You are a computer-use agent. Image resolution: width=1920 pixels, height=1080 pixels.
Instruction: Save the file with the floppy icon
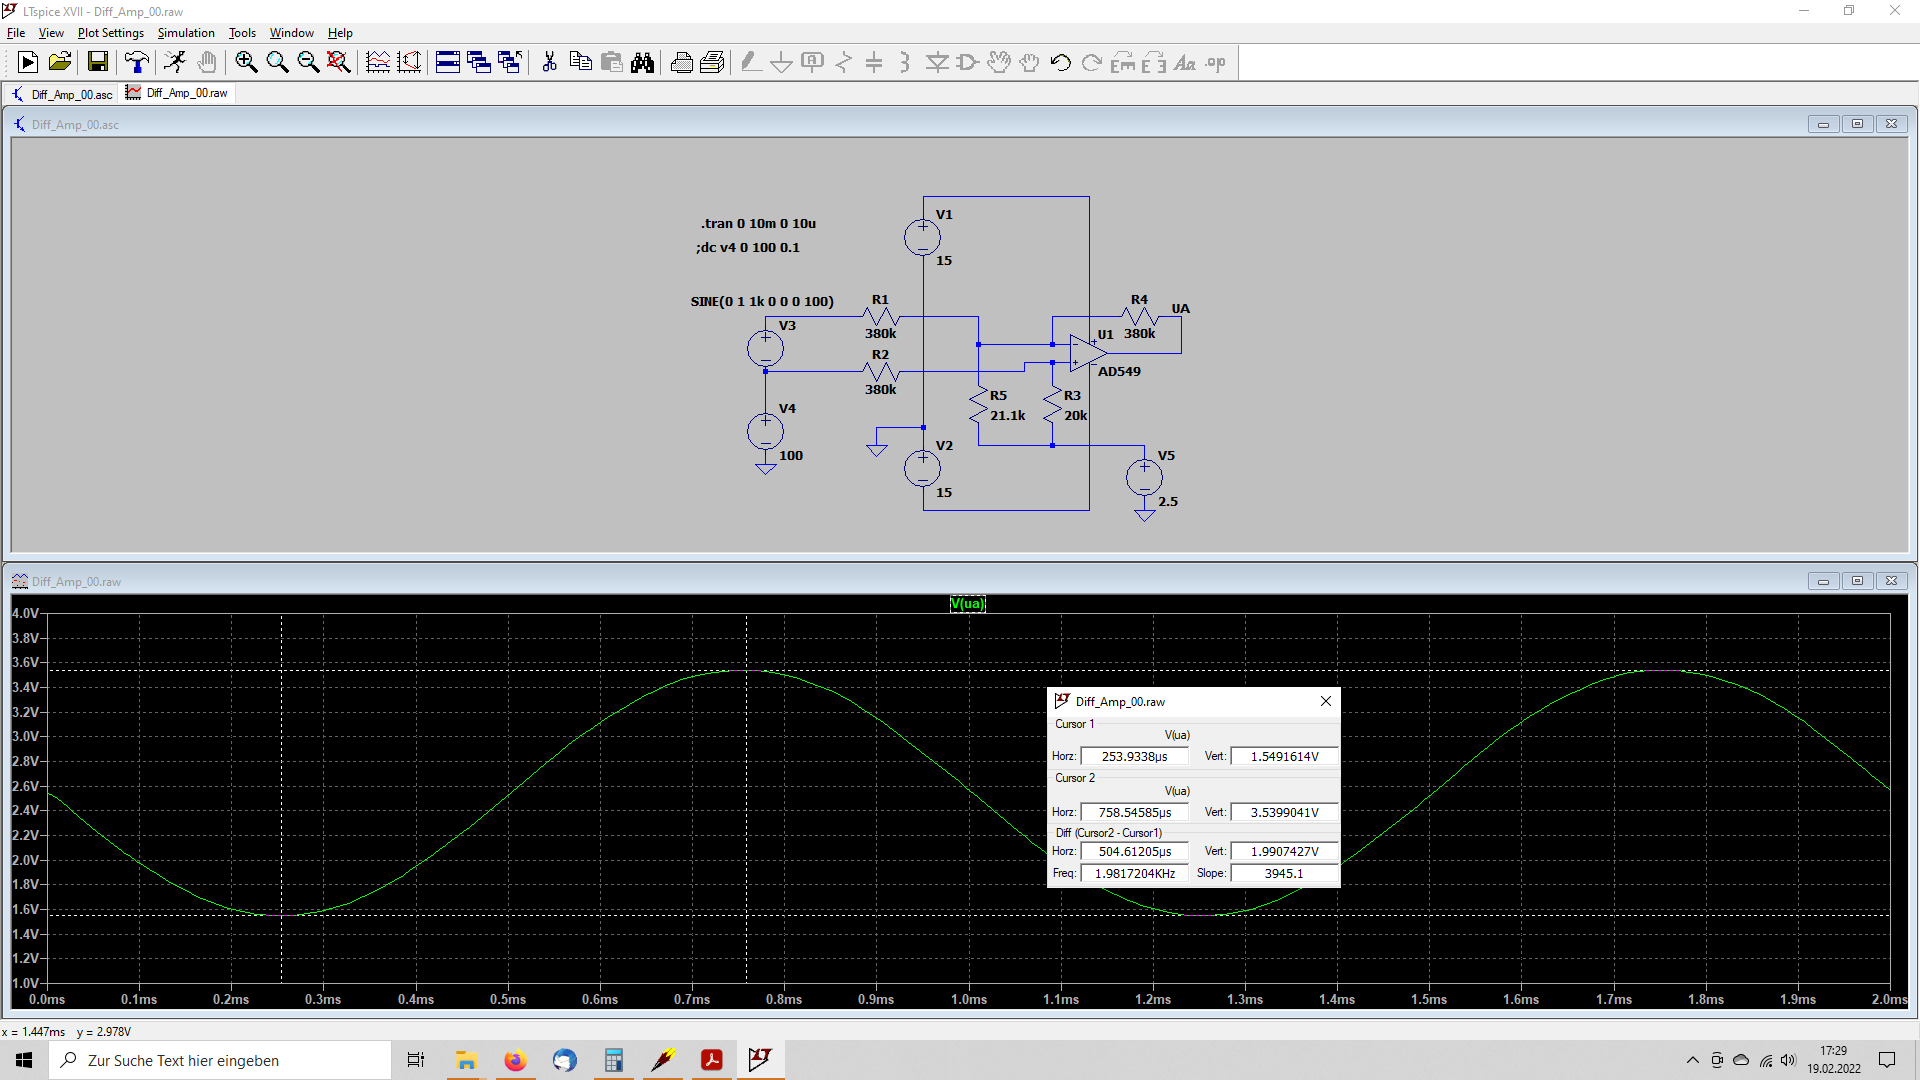[98, 63]
